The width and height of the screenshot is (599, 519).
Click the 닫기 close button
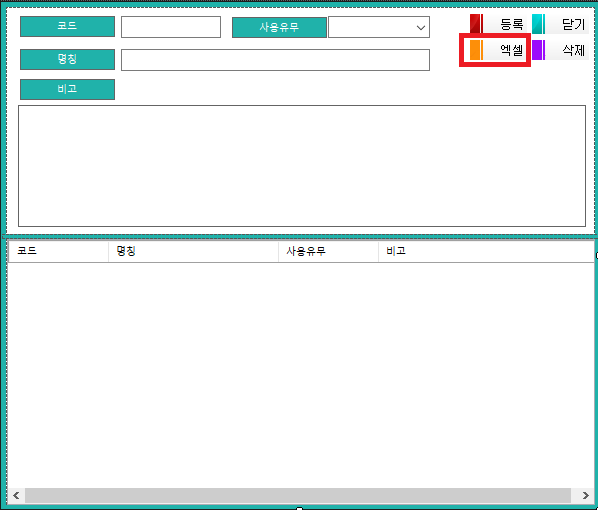tap(560, 24)
